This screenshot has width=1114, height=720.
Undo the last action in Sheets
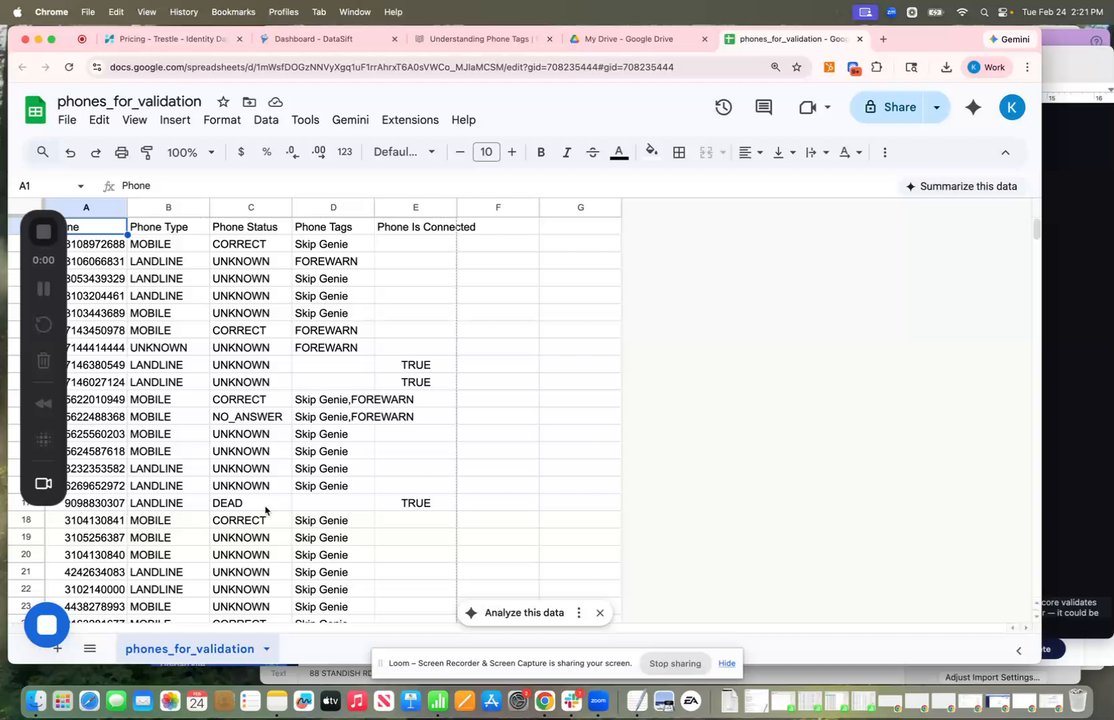click(70, 152)
